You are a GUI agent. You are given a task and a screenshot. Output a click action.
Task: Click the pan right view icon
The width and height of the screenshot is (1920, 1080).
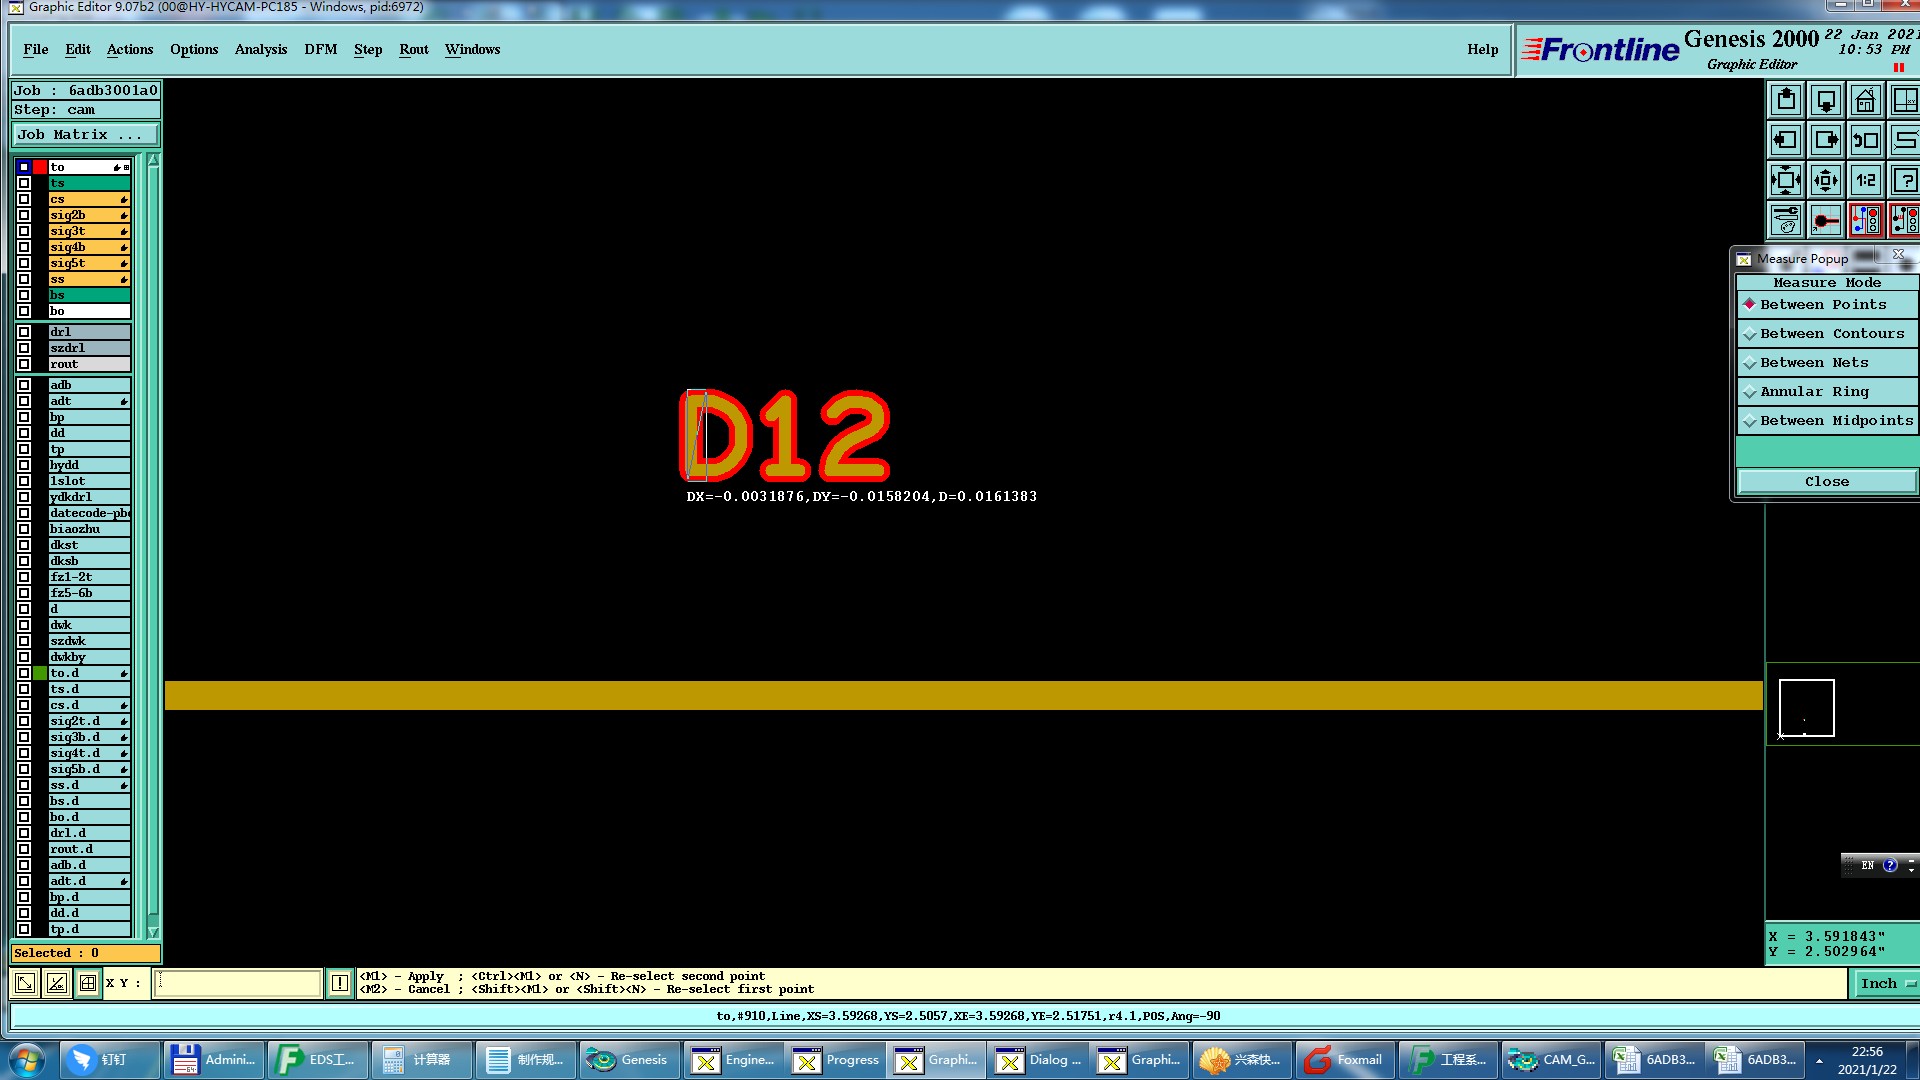point(1826,140)
